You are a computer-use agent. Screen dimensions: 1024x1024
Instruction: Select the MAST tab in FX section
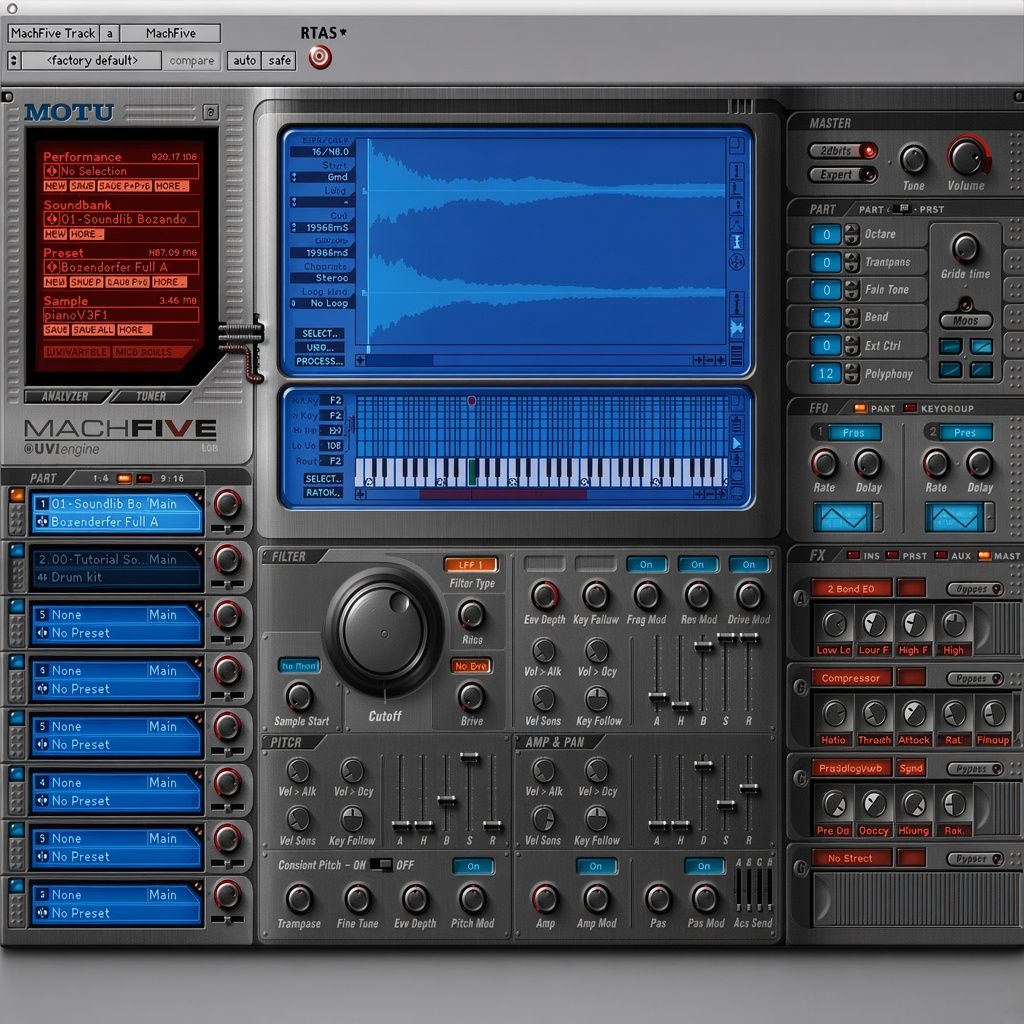[999, 556]
